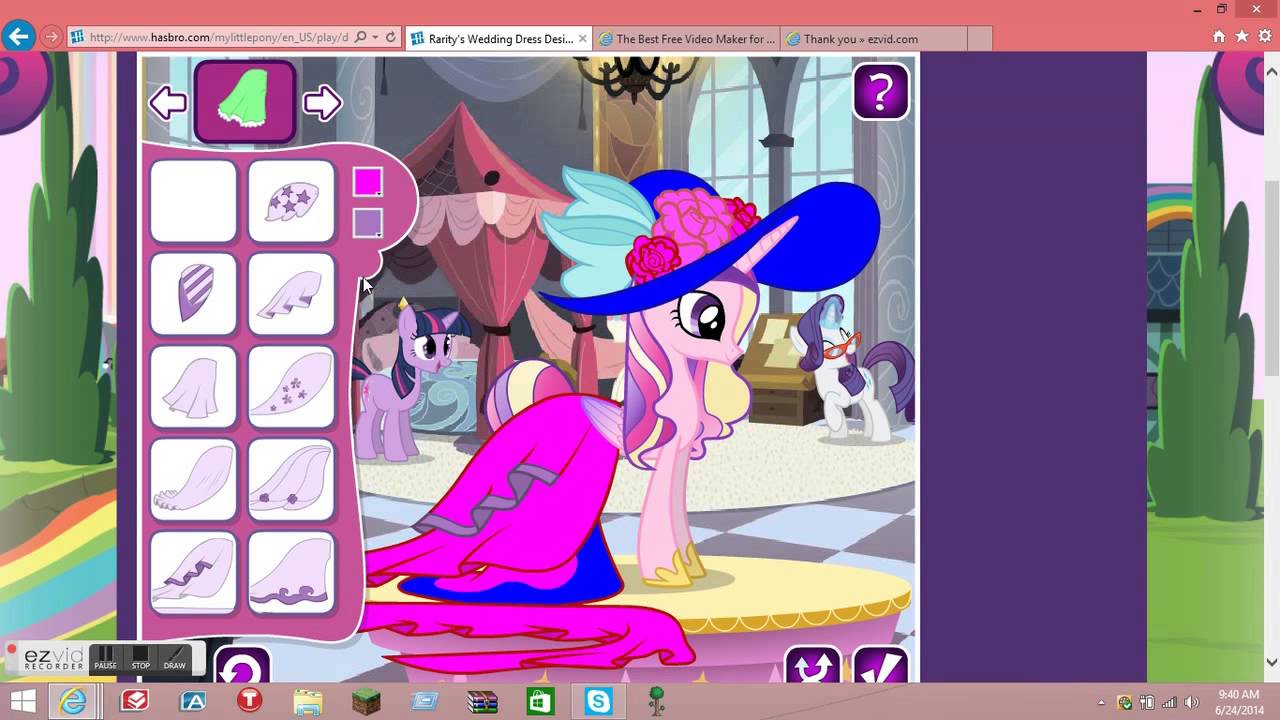
Task: Select the empty no-train option tile
Action: (x=193, y=201)
